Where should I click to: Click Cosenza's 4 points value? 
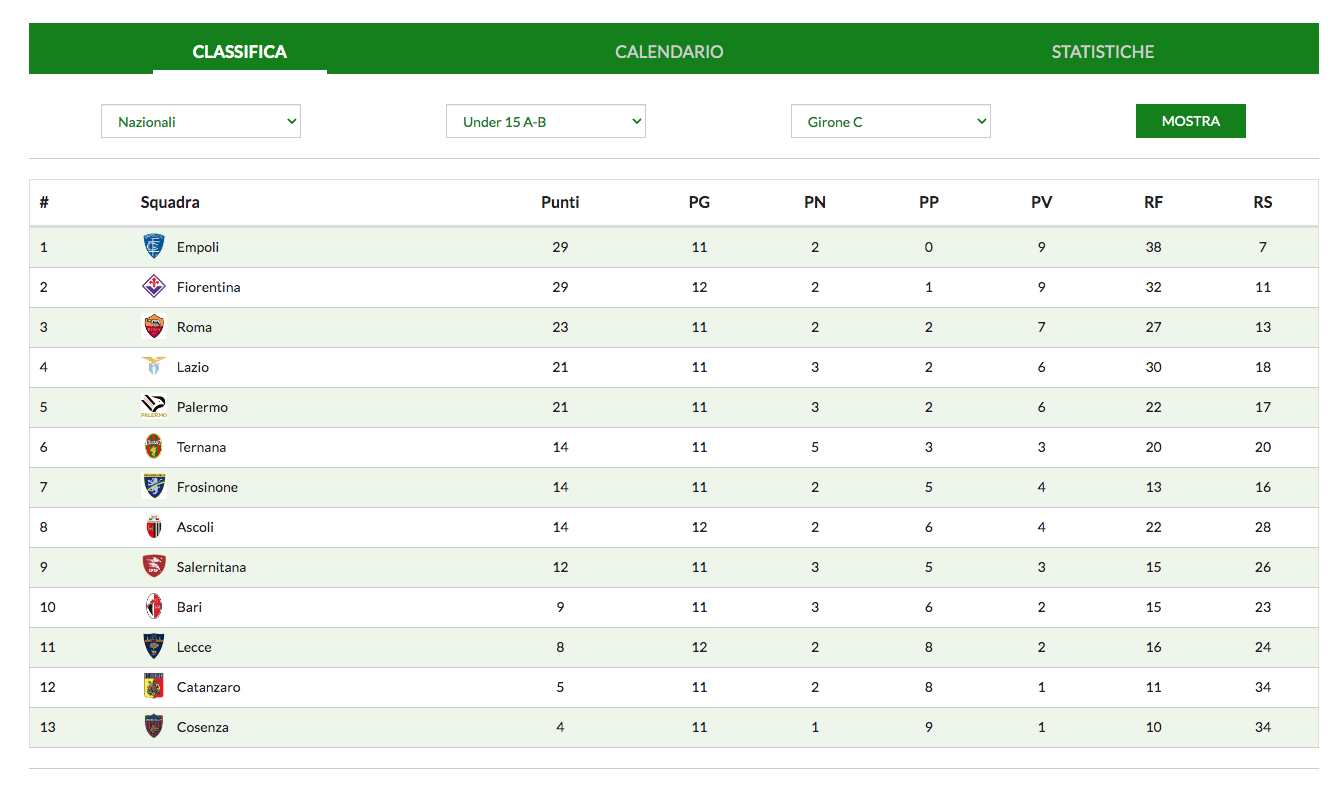[560, 727]
